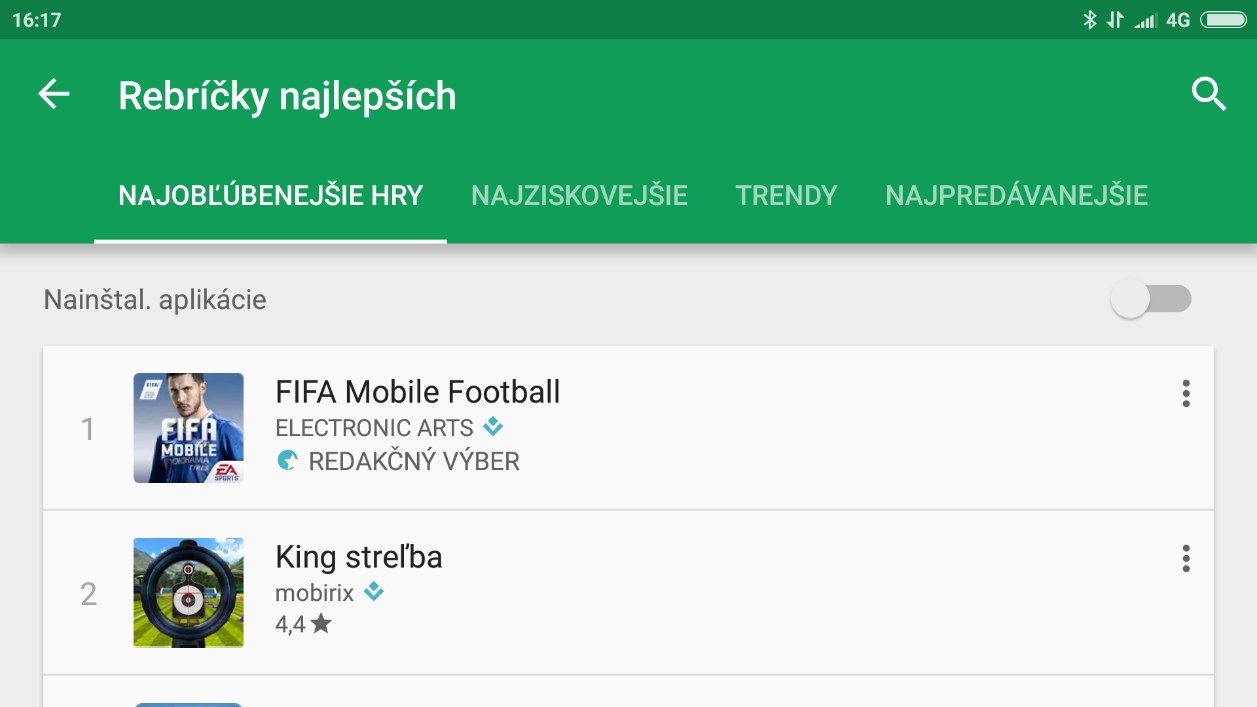
Task: Switch to the NAJZISKOVEJŠIE tab
Action: click(579, 195)
